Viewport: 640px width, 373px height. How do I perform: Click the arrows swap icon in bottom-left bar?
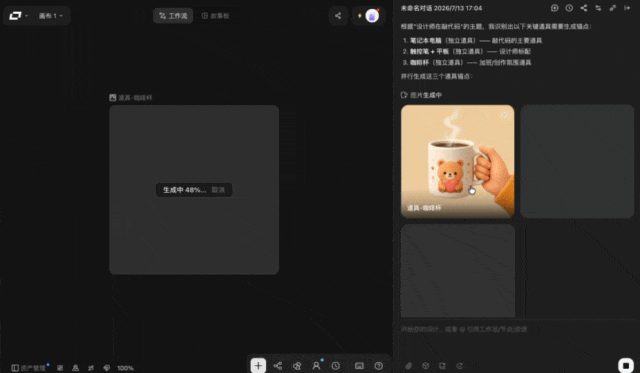[91, 368]
